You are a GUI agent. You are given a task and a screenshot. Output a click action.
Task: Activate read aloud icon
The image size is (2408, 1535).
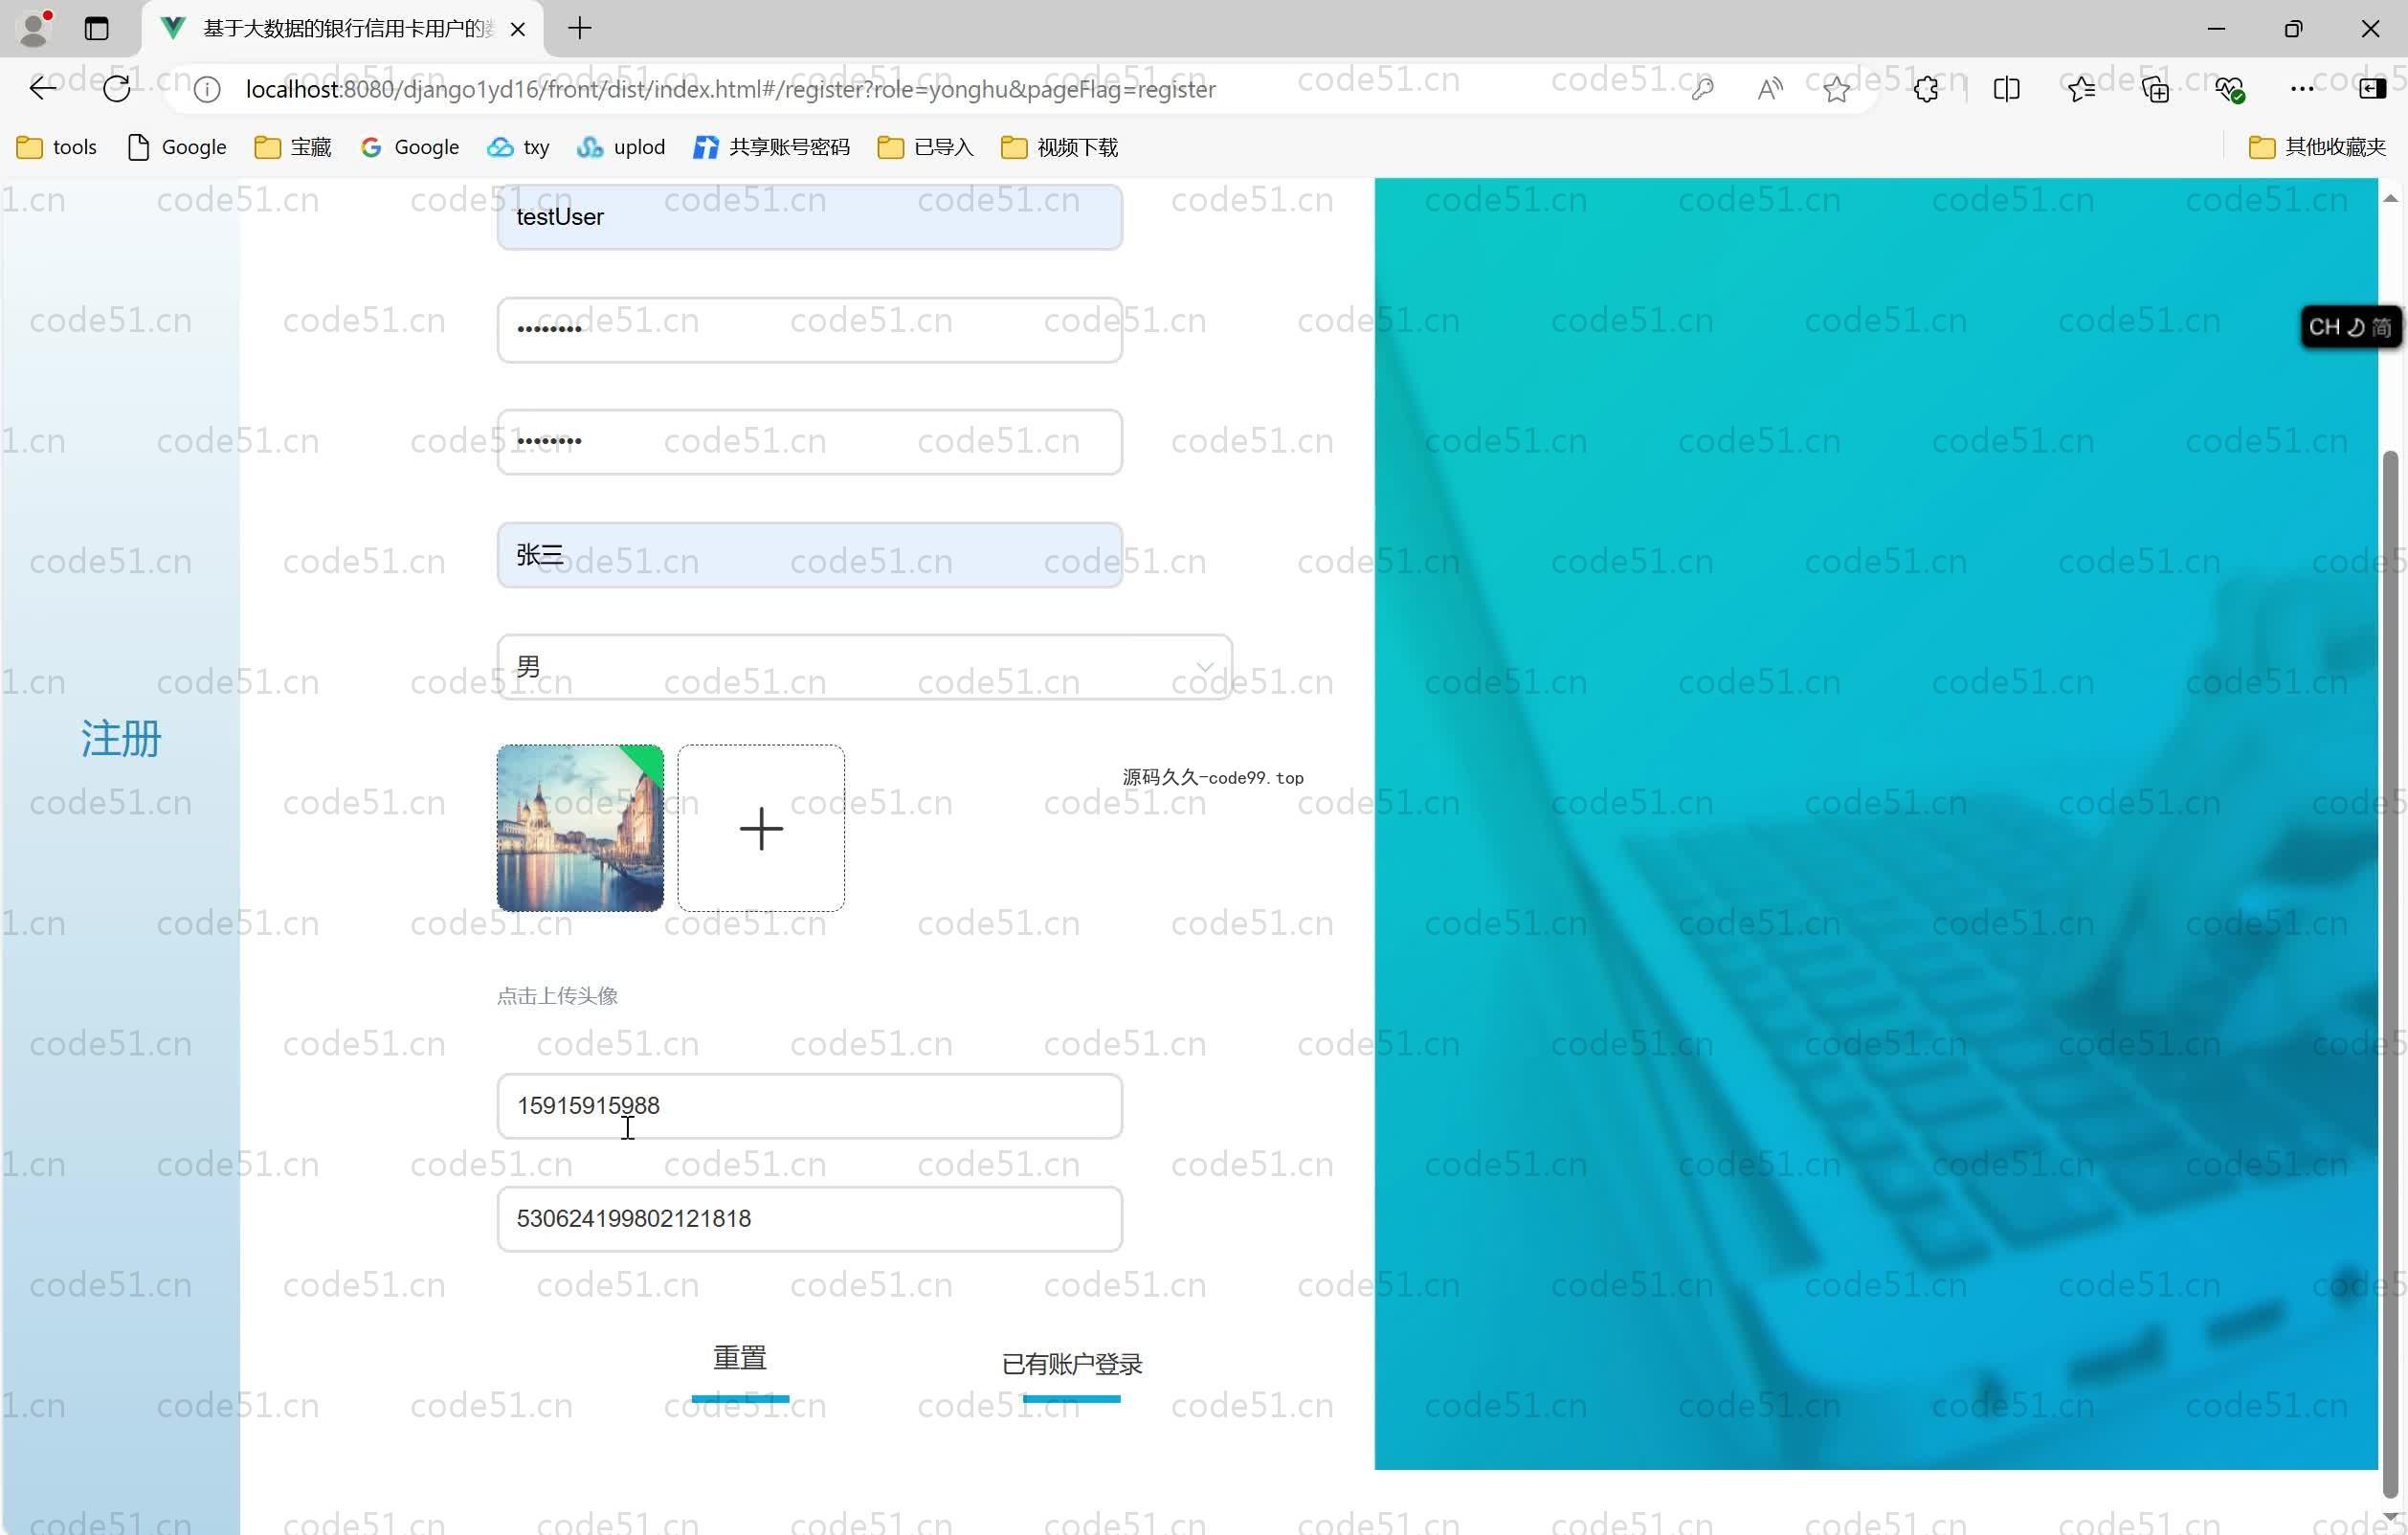click(x=1770, y=90)
